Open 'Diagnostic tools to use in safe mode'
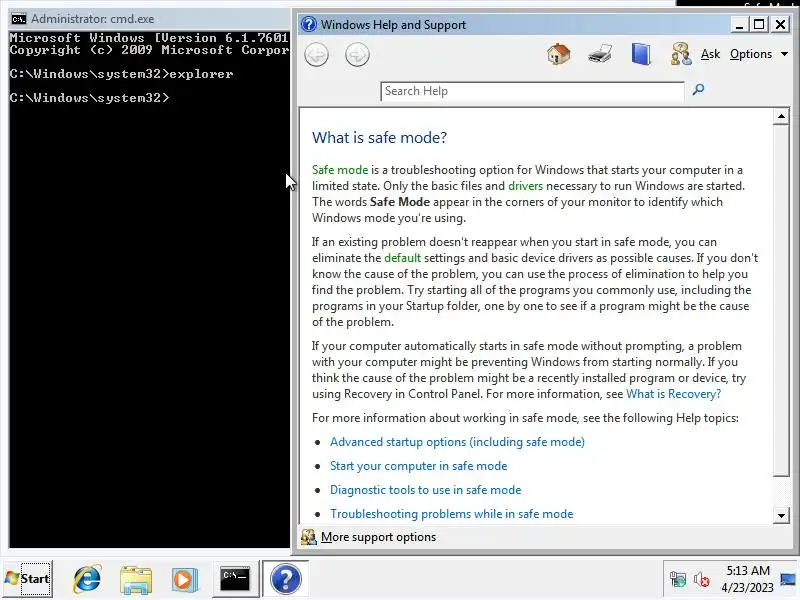Viewport: 800px width, 600px height. click(426, 490)
